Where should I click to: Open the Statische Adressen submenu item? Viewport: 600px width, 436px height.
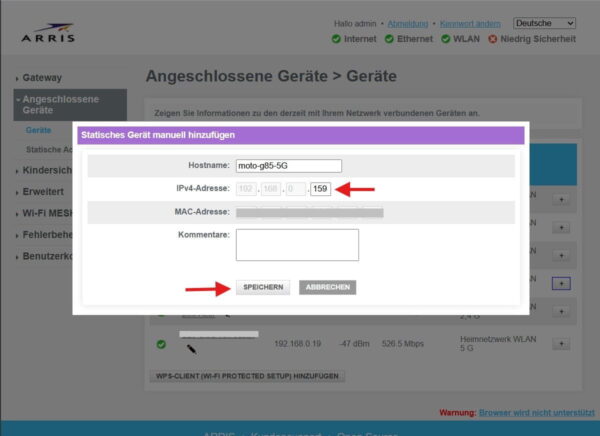click(49, 150)
